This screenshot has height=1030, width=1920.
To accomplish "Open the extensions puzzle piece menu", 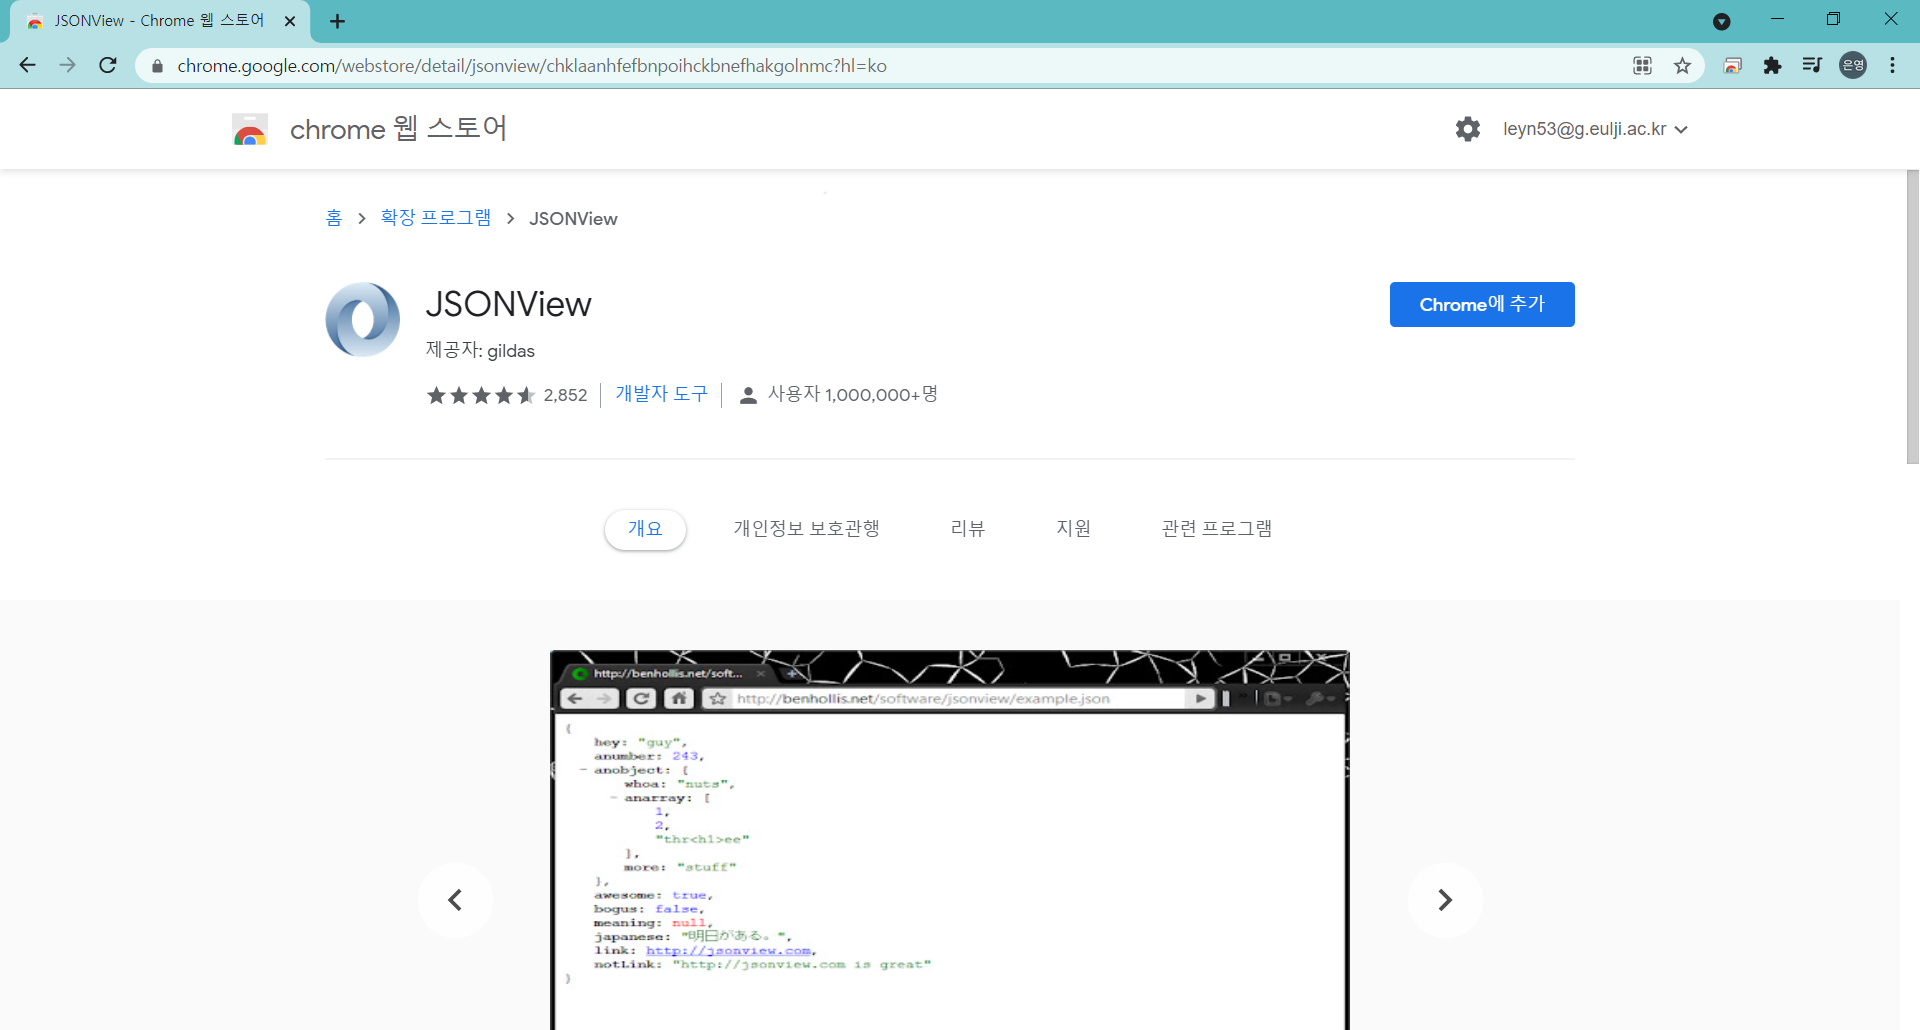I will point(1773,65).
